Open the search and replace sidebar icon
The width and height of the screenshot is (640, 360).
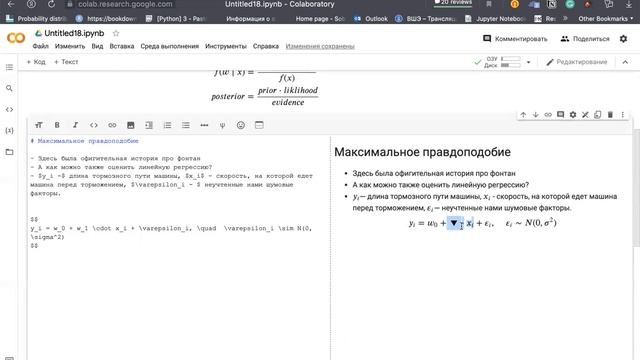pos(9,88)
